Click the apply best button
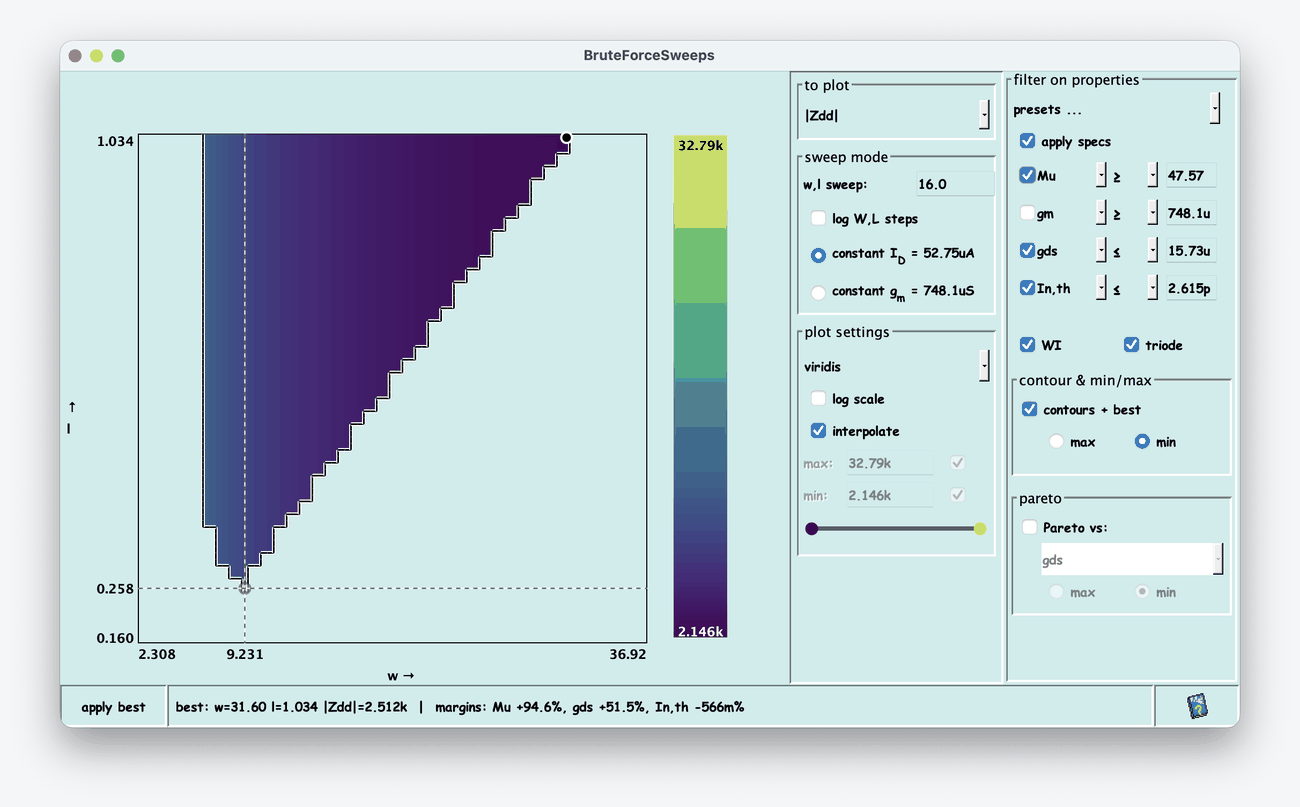 click(x=113, y=707)
